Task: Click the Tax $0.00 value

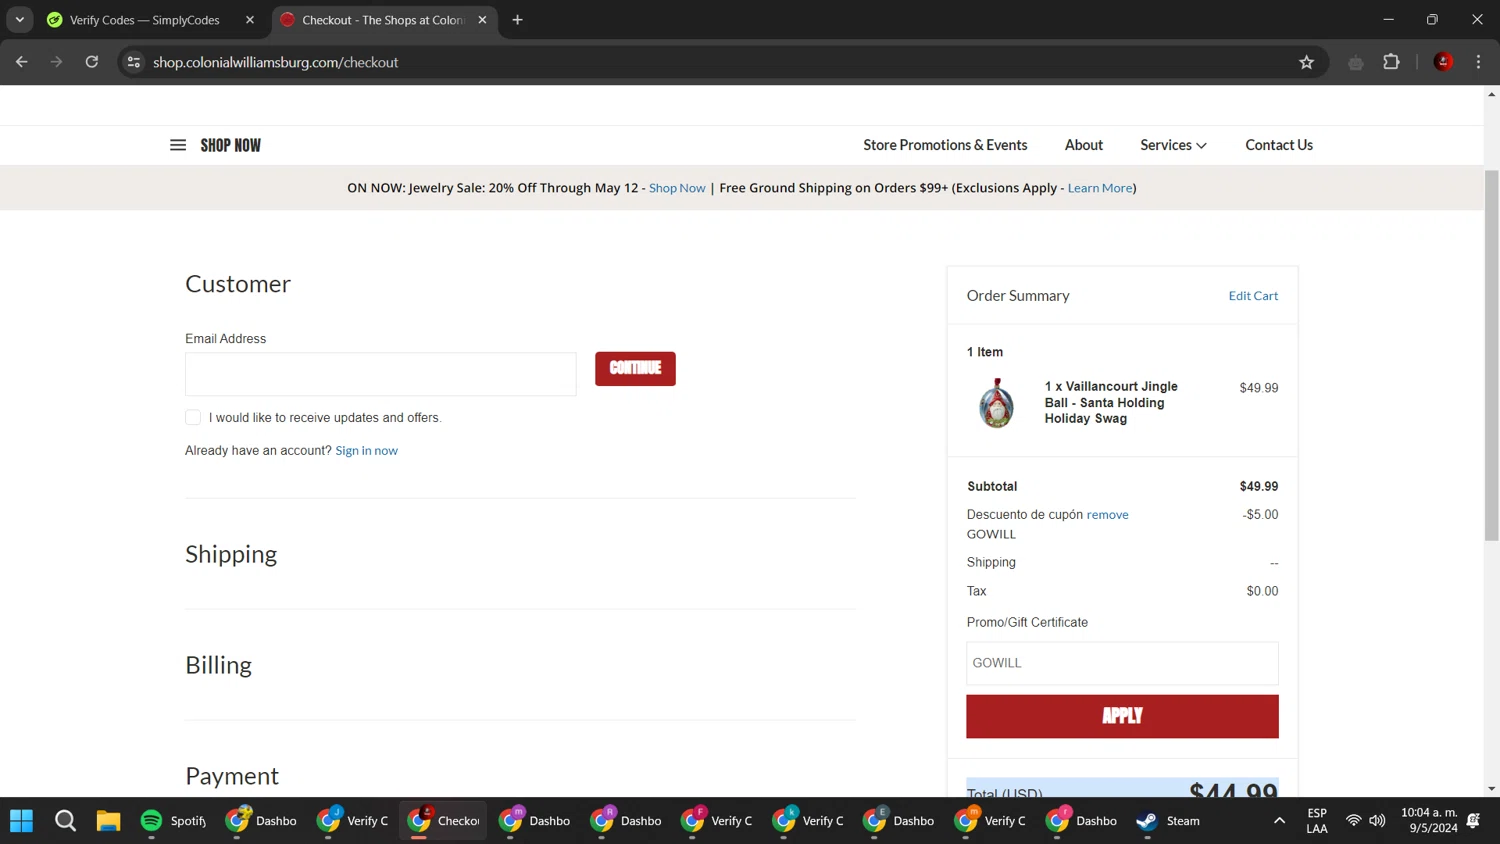Action: point(1262,591)
